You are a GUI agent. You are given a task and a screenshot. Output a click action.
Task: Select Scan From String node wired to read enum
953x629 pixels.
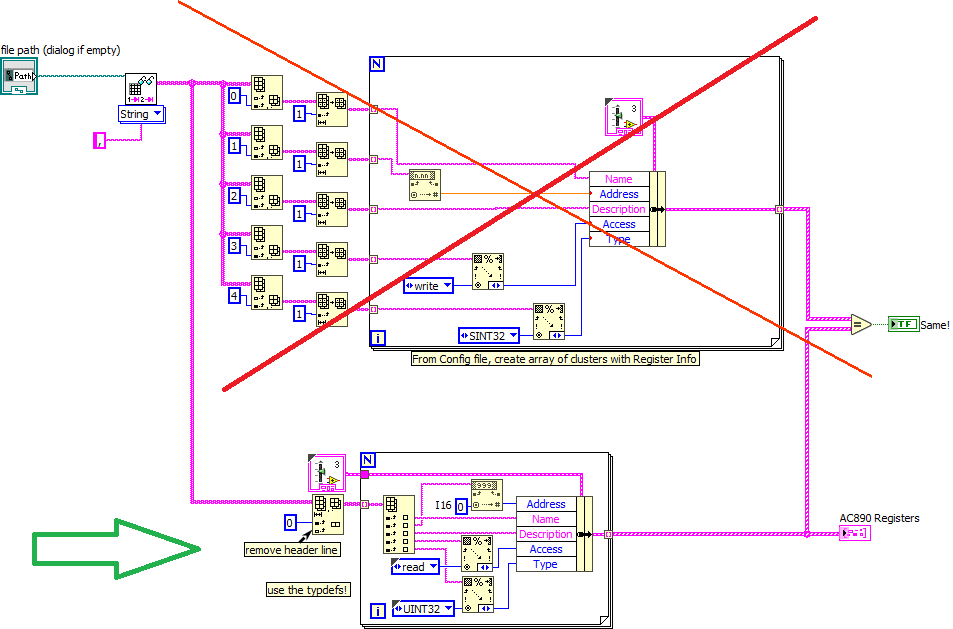(477, 553)
